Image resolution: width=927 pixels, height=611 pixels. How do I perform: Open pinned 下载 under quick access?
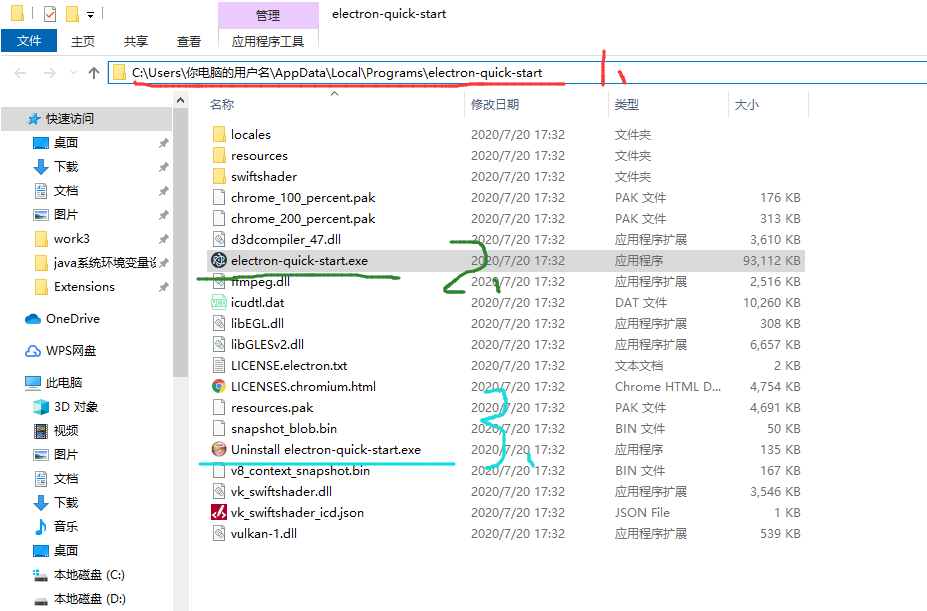66,167
